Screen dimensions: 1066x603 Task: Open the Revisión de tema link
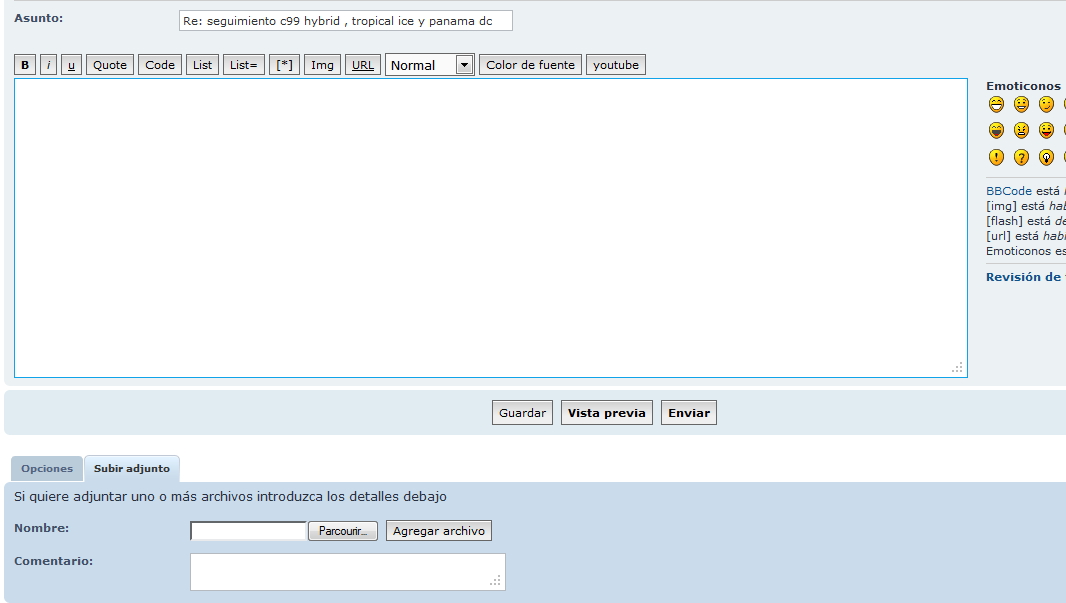(1026, 277)
